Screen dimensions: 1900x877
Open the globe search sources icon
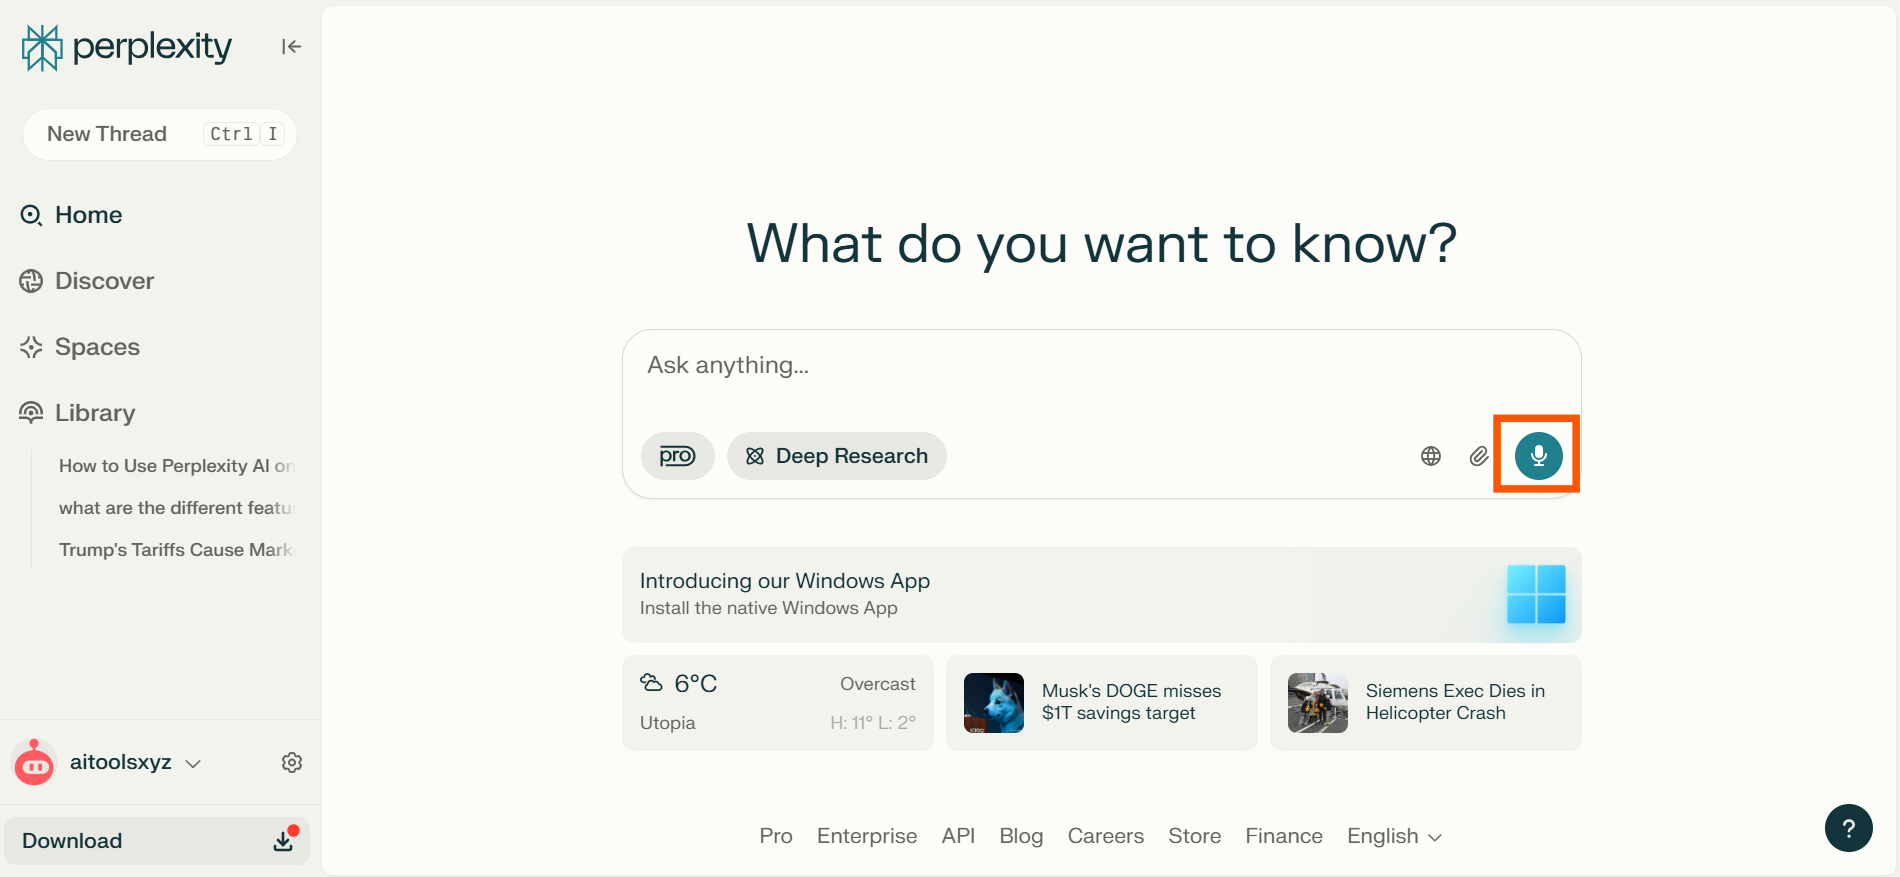(1431, 456)
